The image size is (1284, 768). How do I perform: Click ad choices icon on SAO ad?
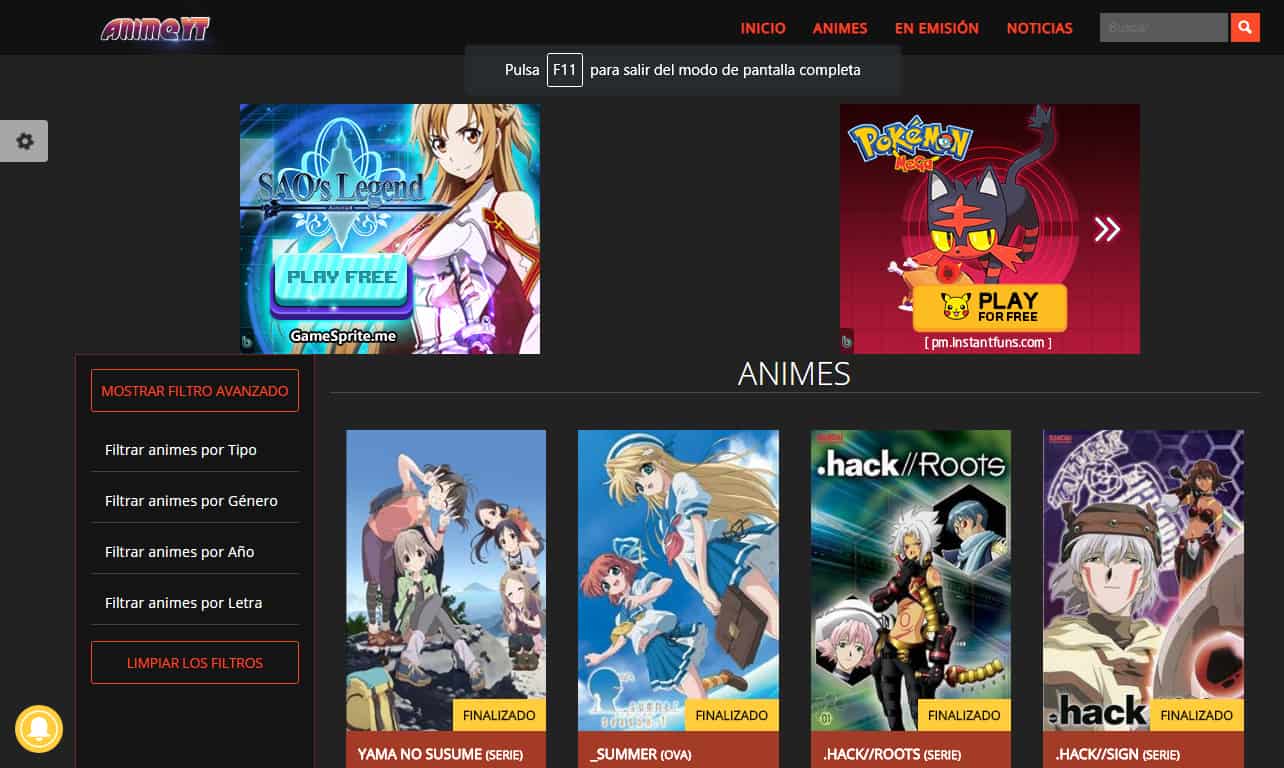point(247,341)
